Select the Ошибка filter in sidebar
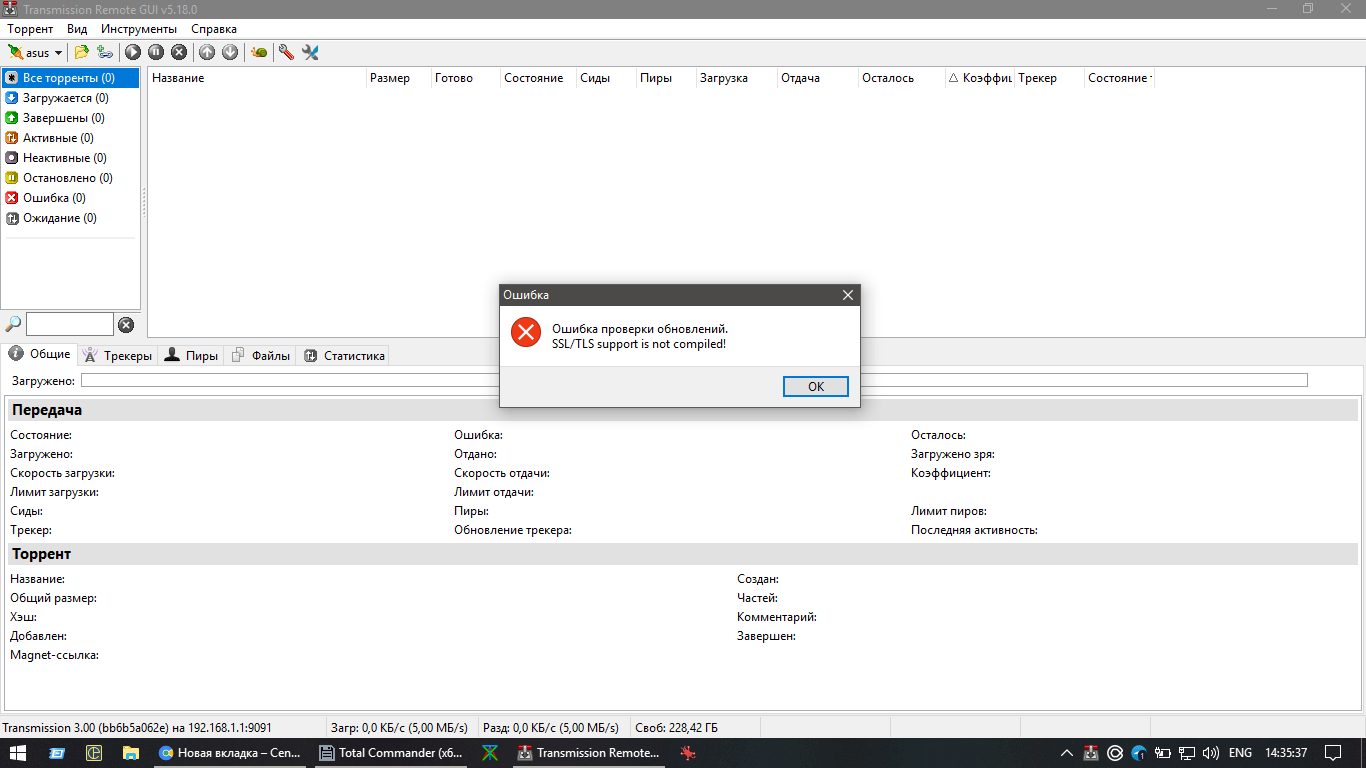1366x768 pixels. coord(45,197)
